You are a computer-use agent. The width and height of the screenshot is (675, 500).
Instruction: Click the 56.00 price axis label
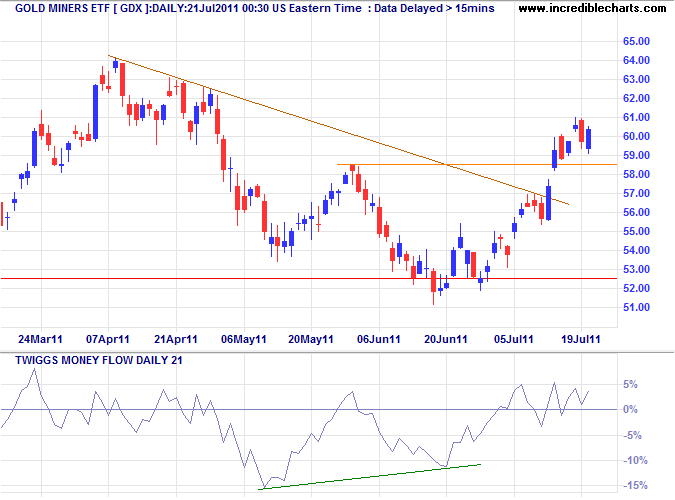[636, 212]
